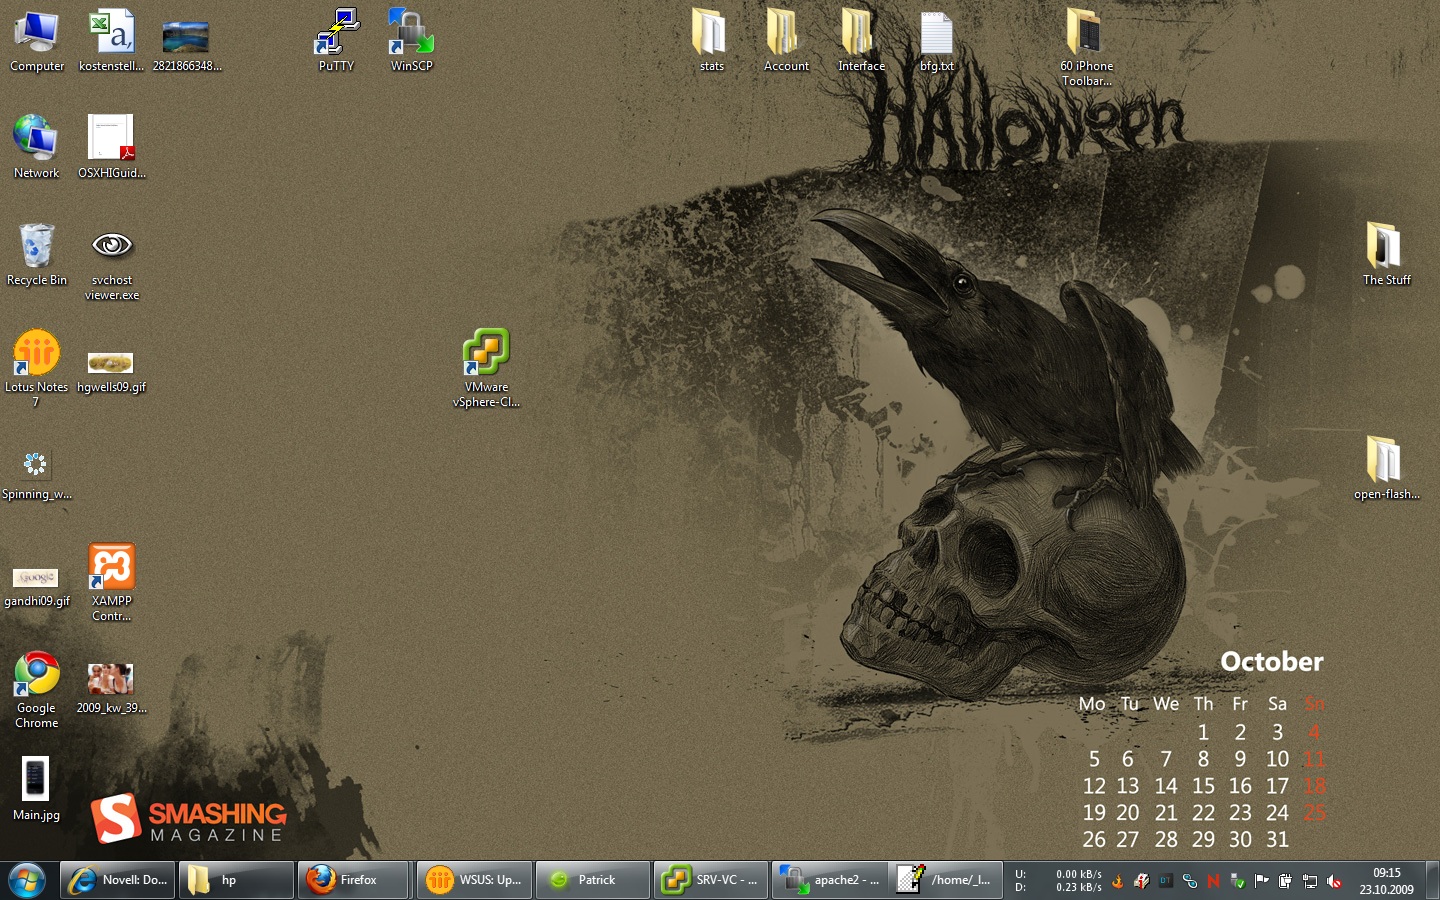Select the VMware vSphere Client shortcut
This screenshot has height=900, width=1440.
pos(486,354)
